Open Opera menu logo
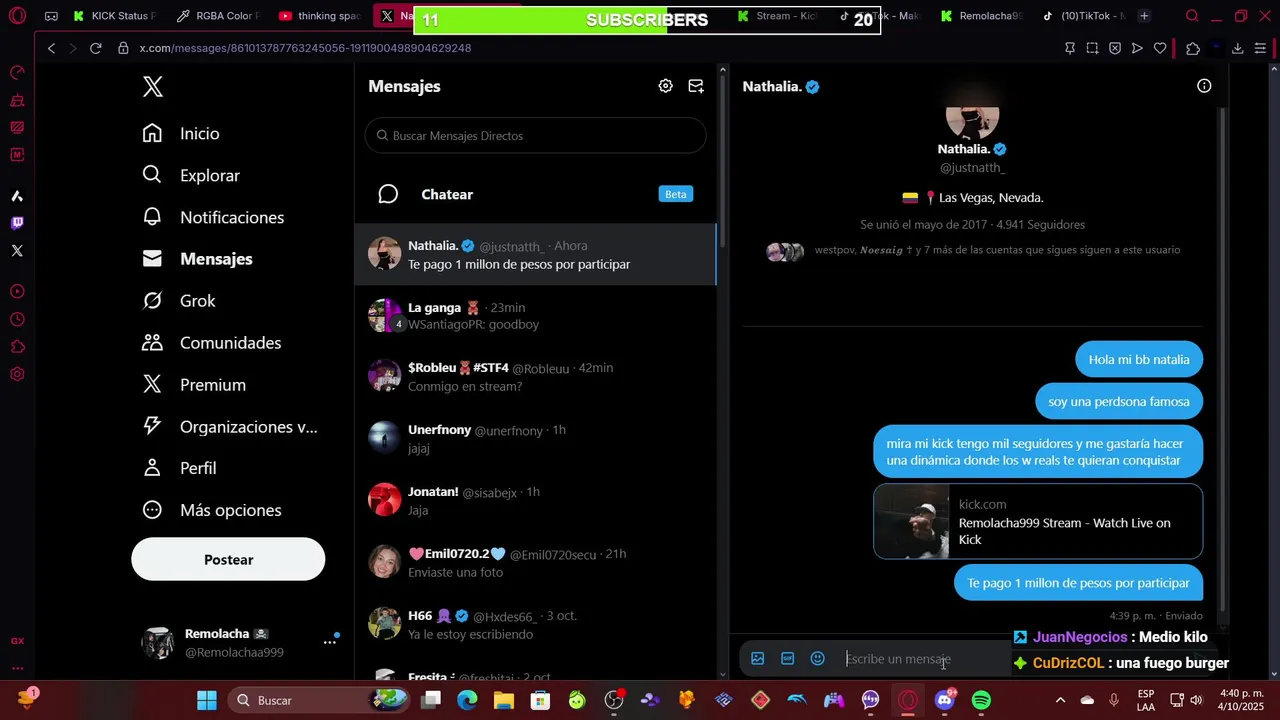 tap(17, 16)
